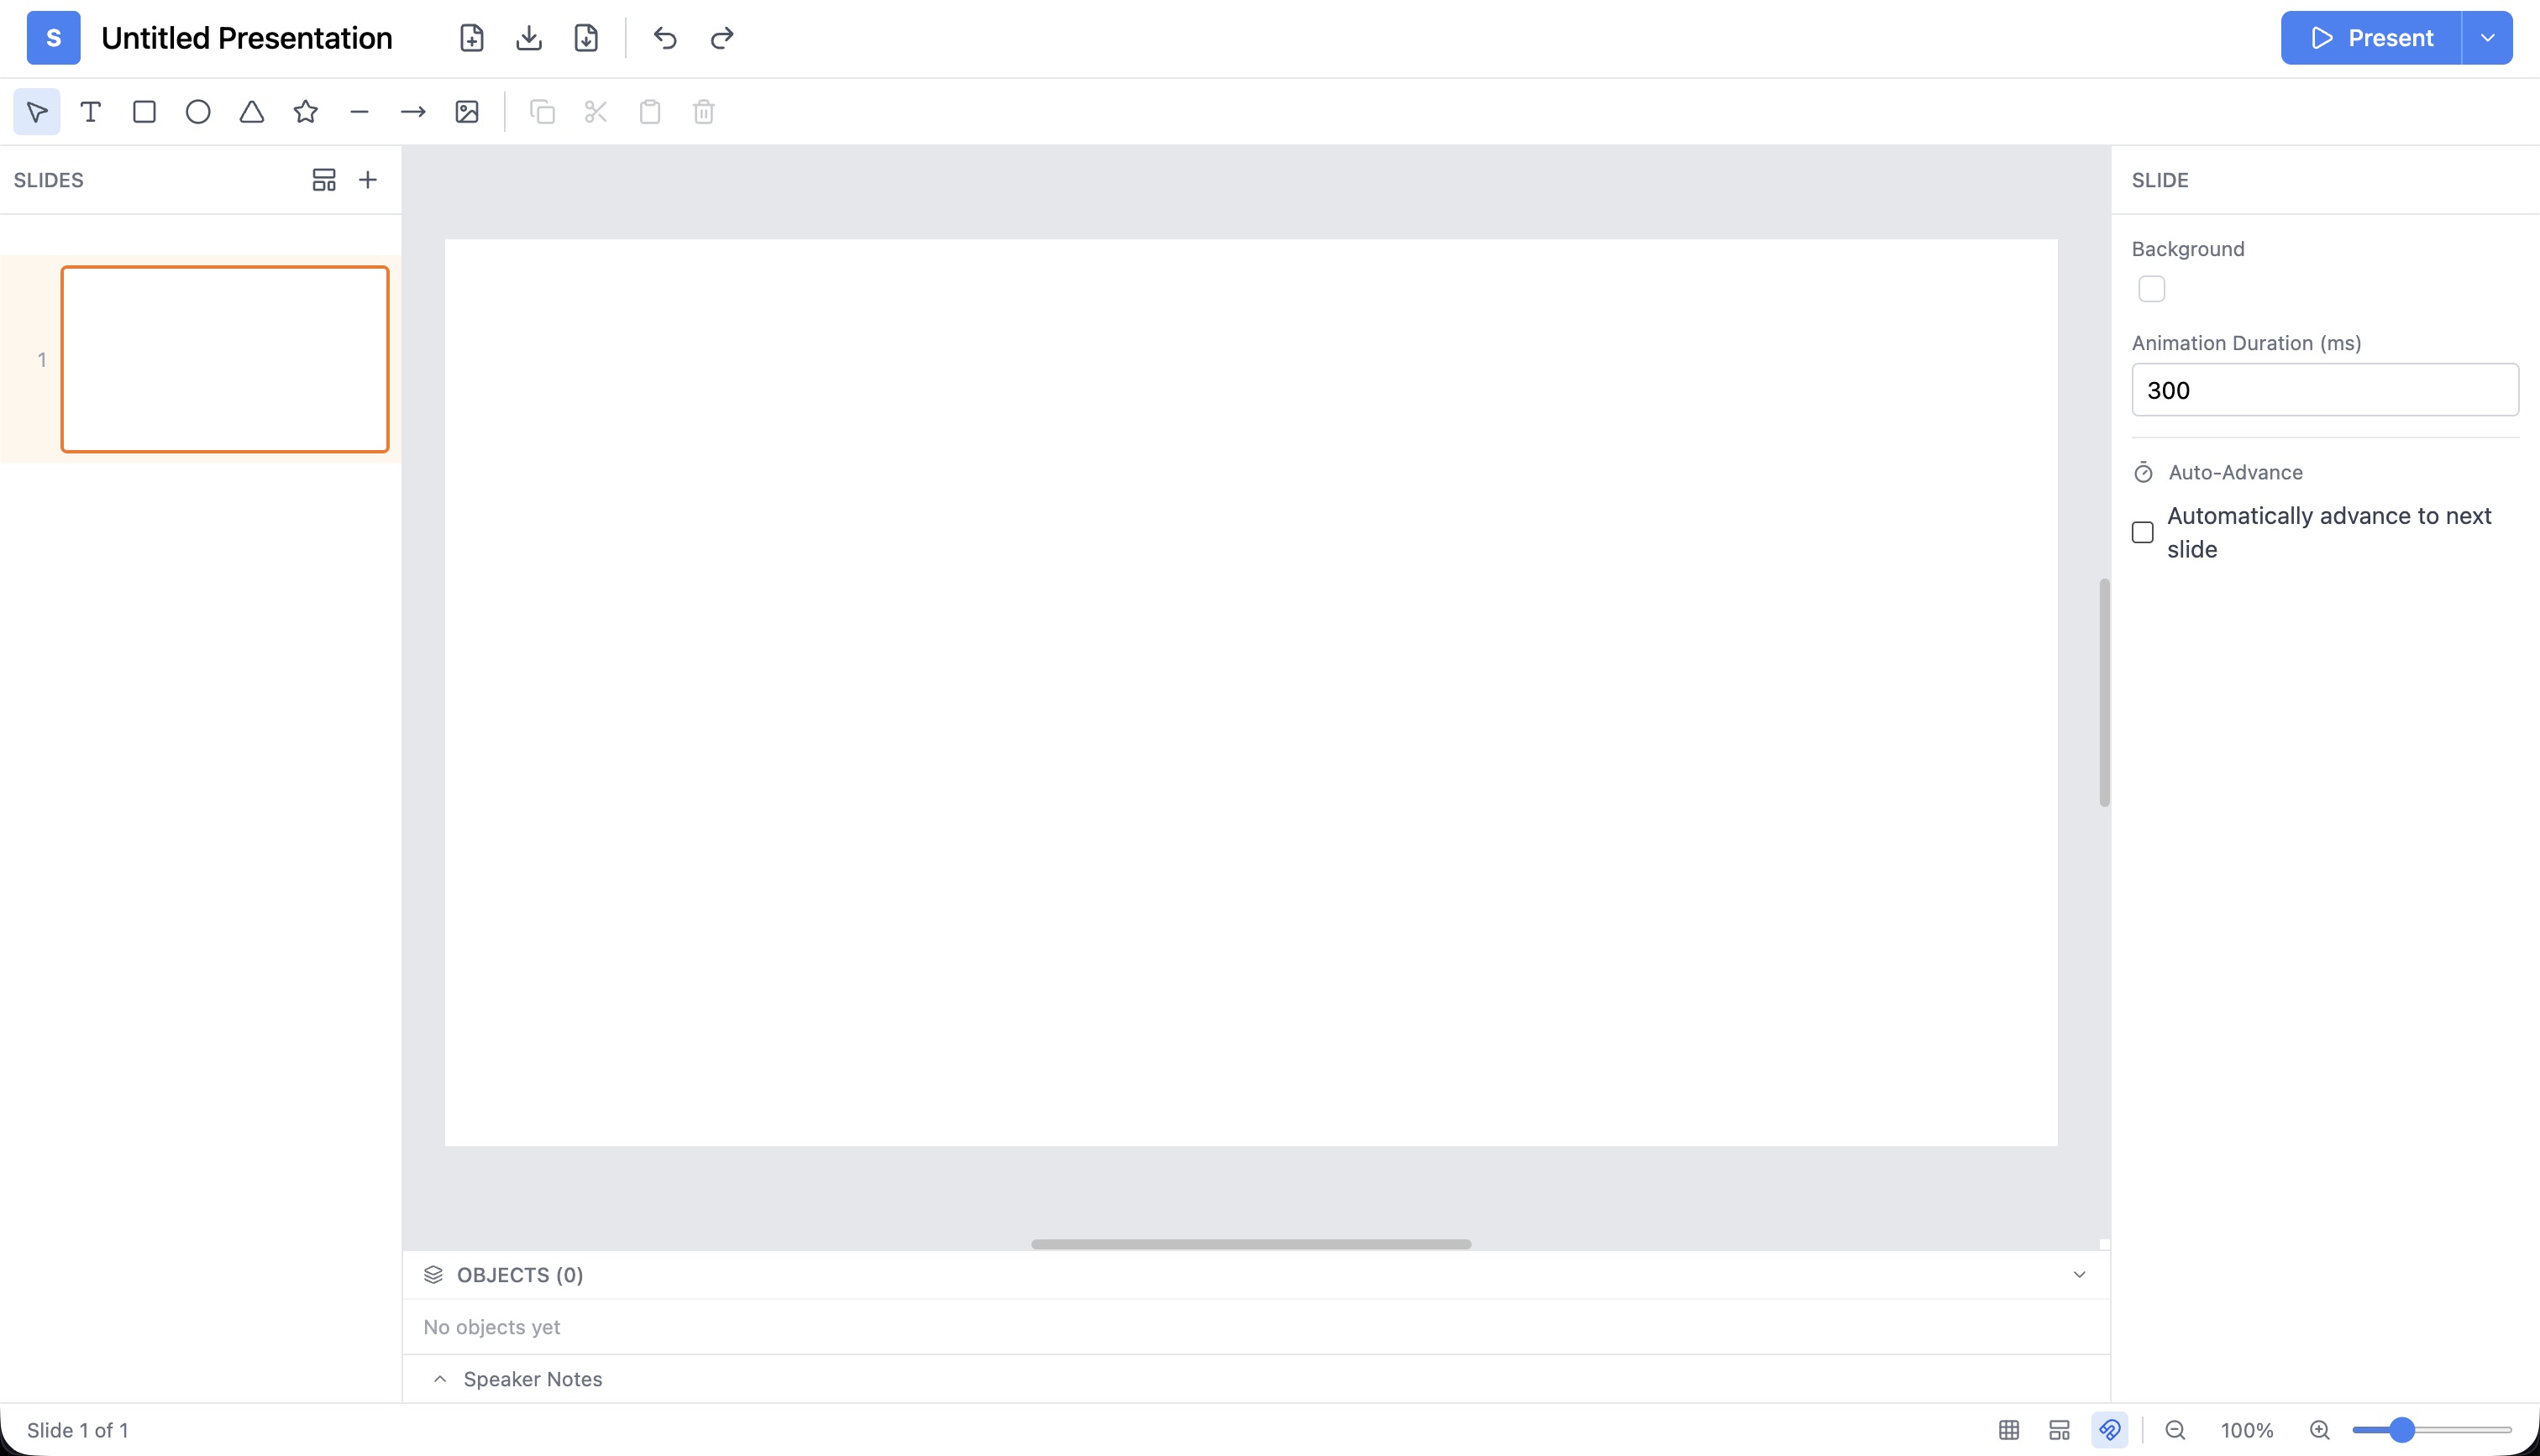Viewport: 2540px width, 1456px height.
Task: Zoom in with the plus magnifier
Action: [2320, 1430]
